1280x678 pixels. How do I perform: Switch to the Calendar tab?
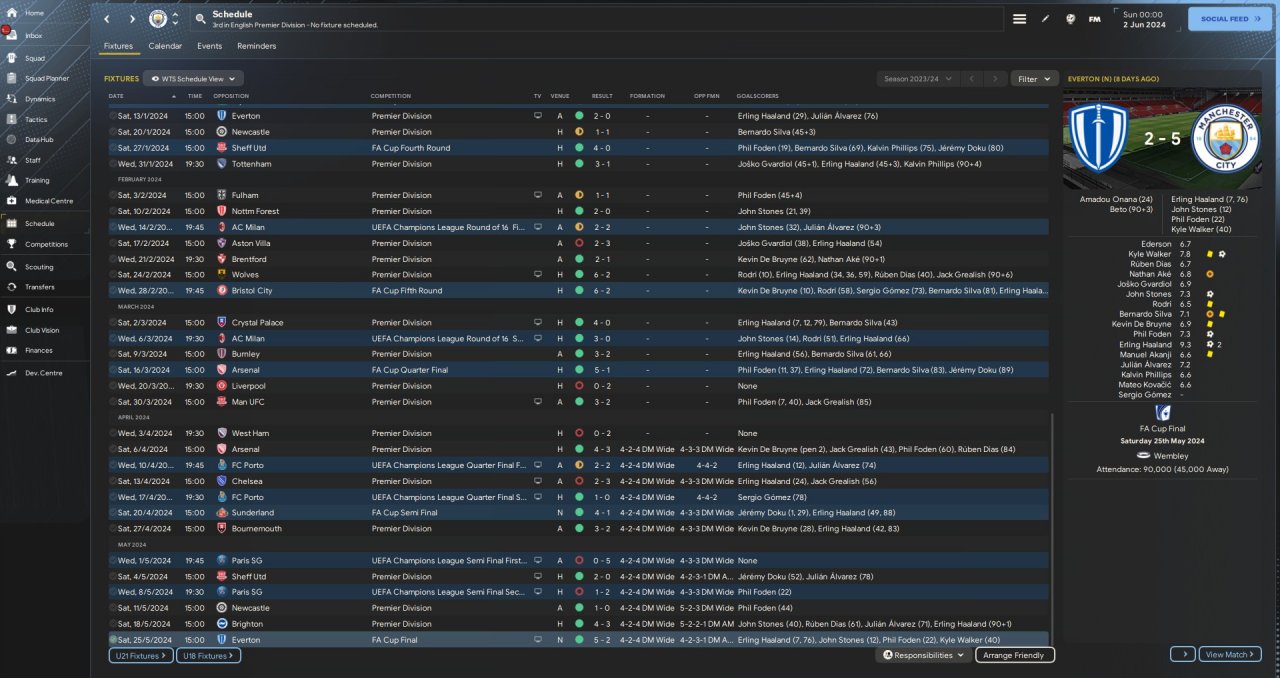tap(165, 46)
